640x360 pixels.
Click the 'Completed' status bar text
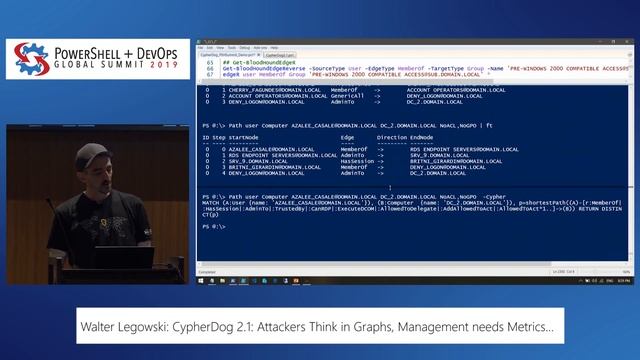[x=207, y=272]
